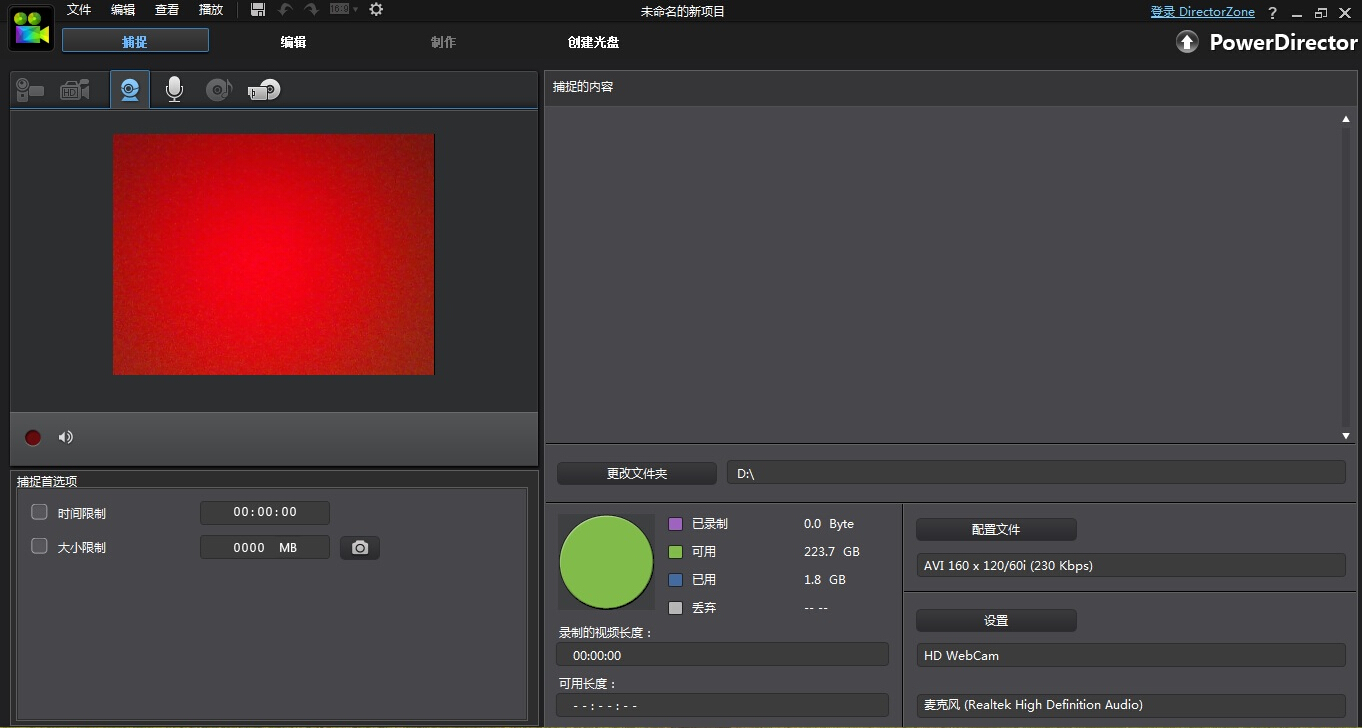Click the size limit 0000 MB field
The width and height of the screenshot is (1362, 728).
click(x=265, y=548)
